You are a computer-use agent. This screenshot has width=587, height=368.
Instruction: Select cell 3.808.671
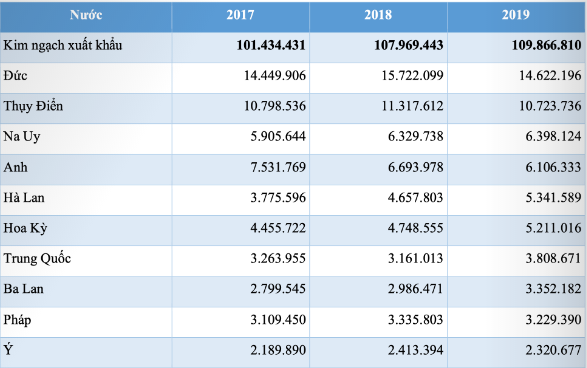point(554,258)
